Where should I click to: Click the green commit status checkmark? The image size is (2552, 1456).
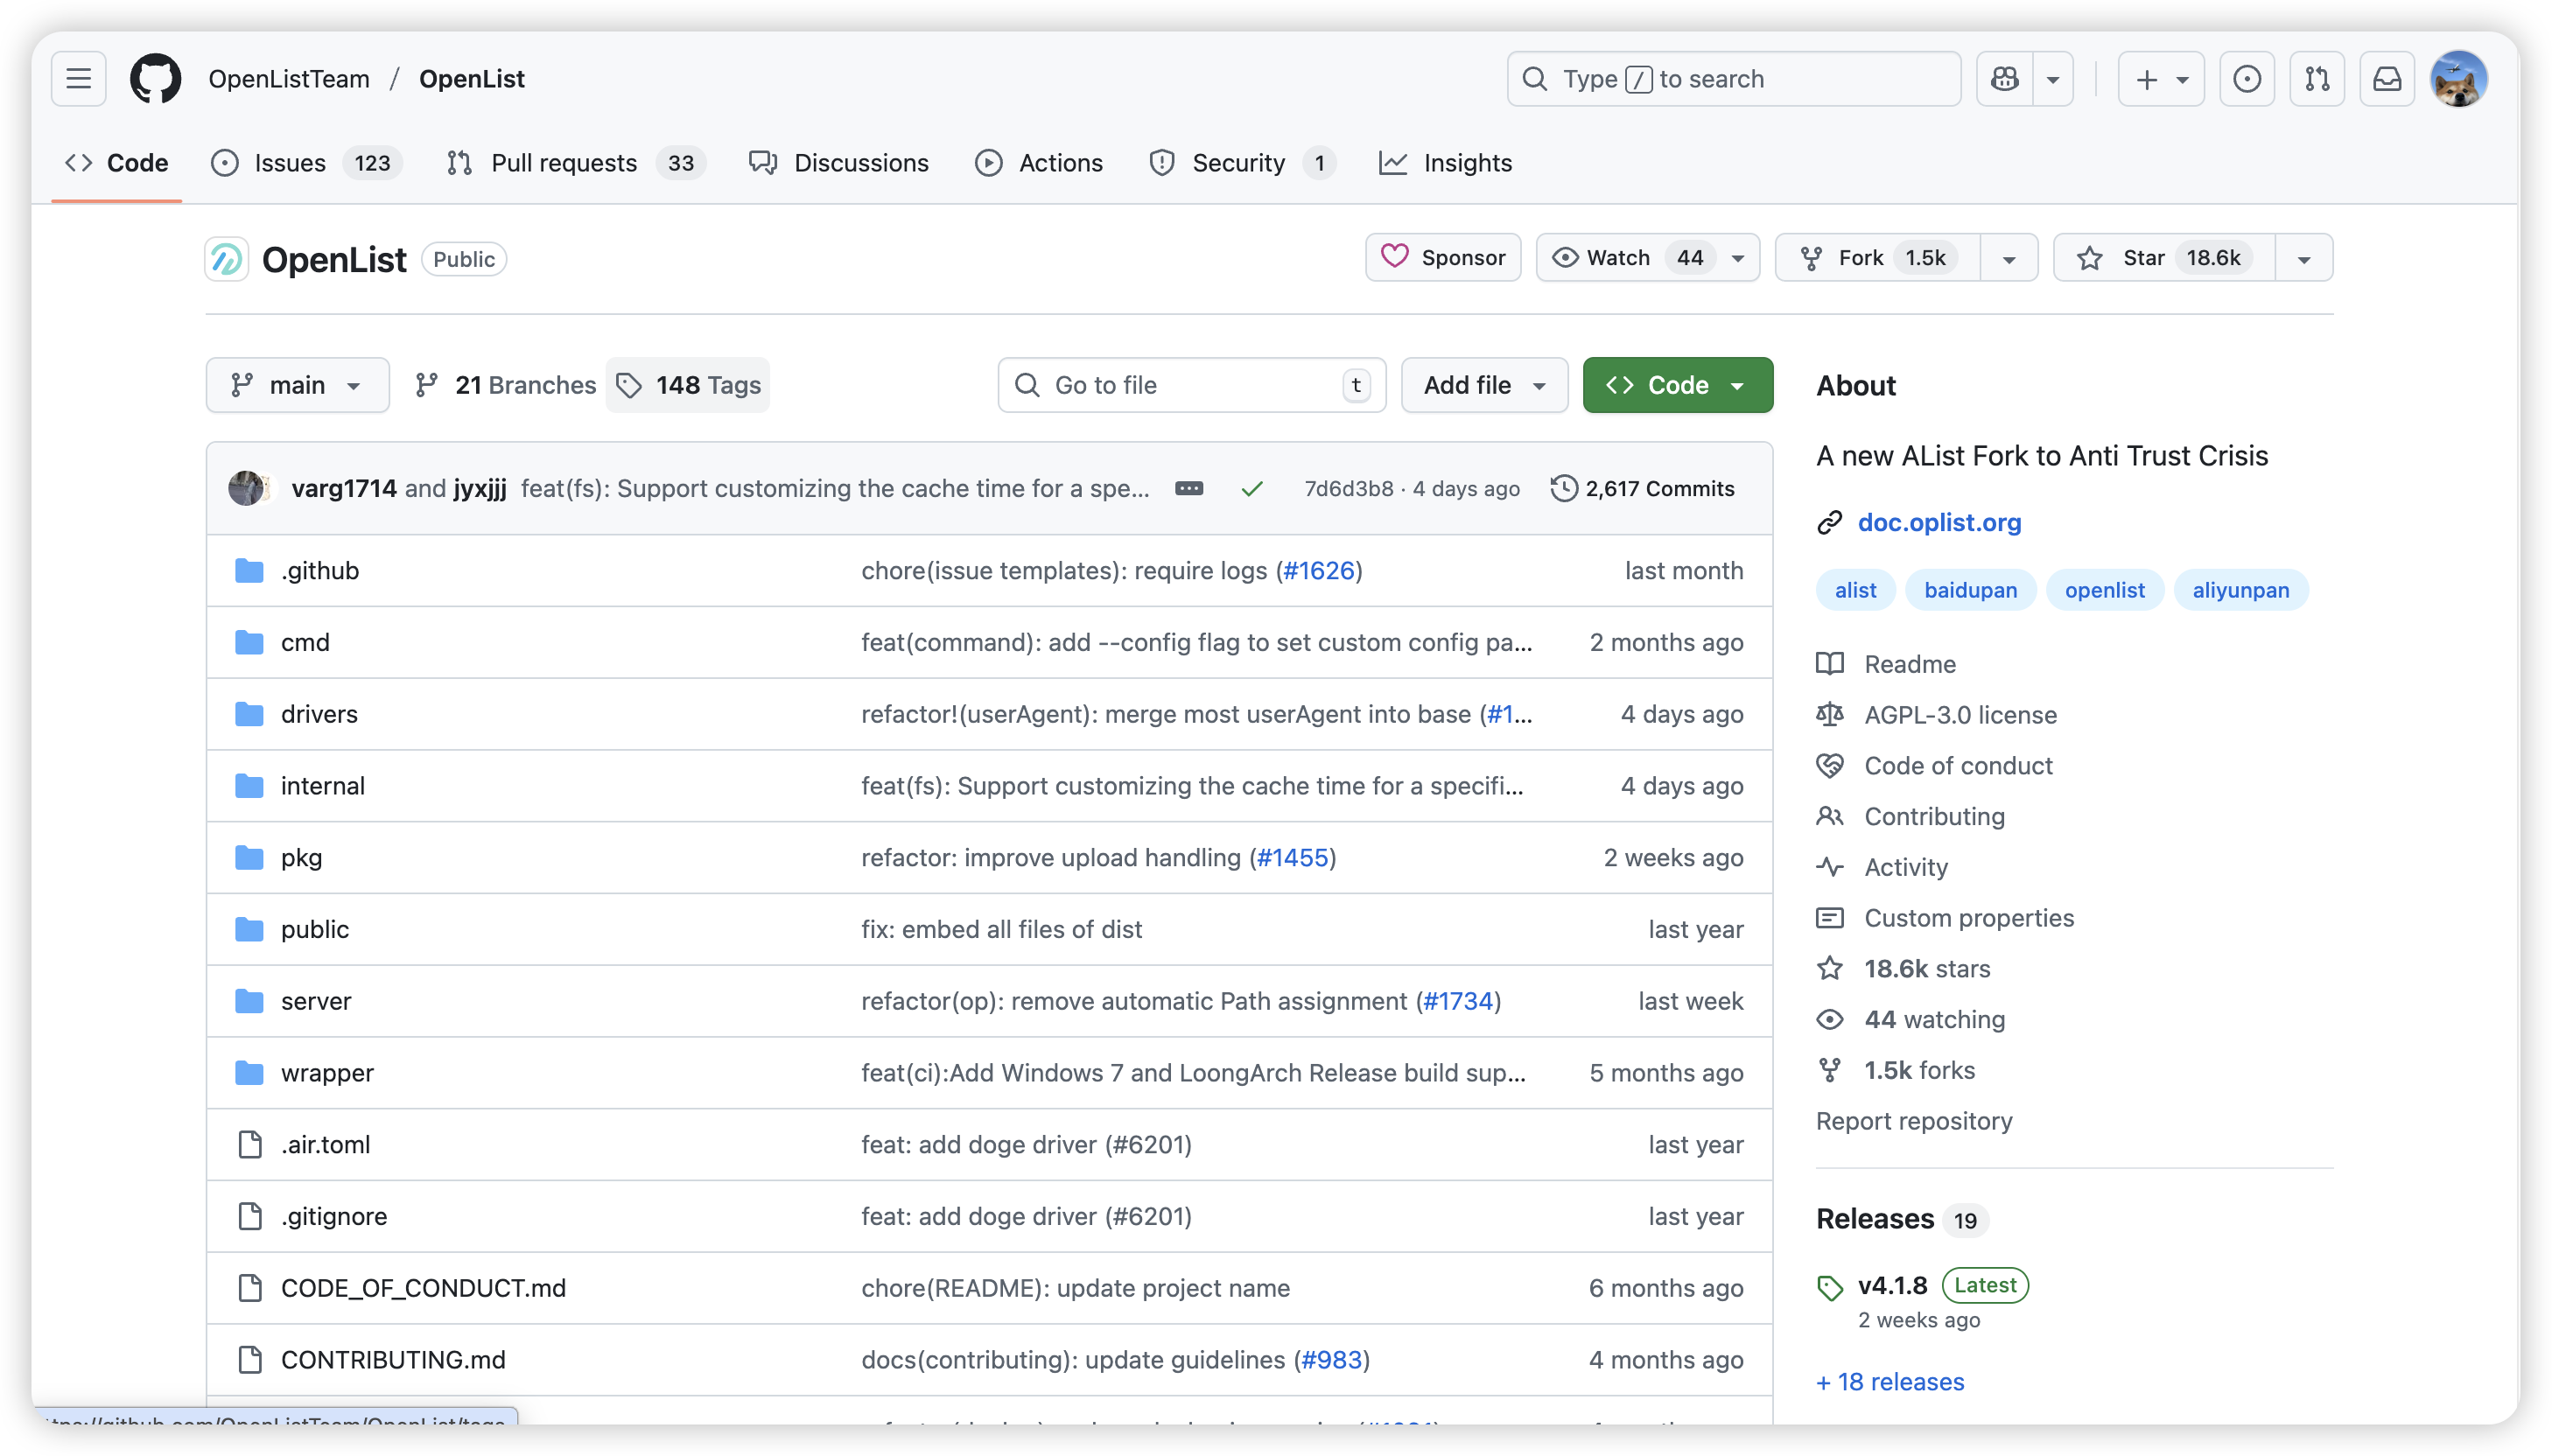(x=1252, y=488)
